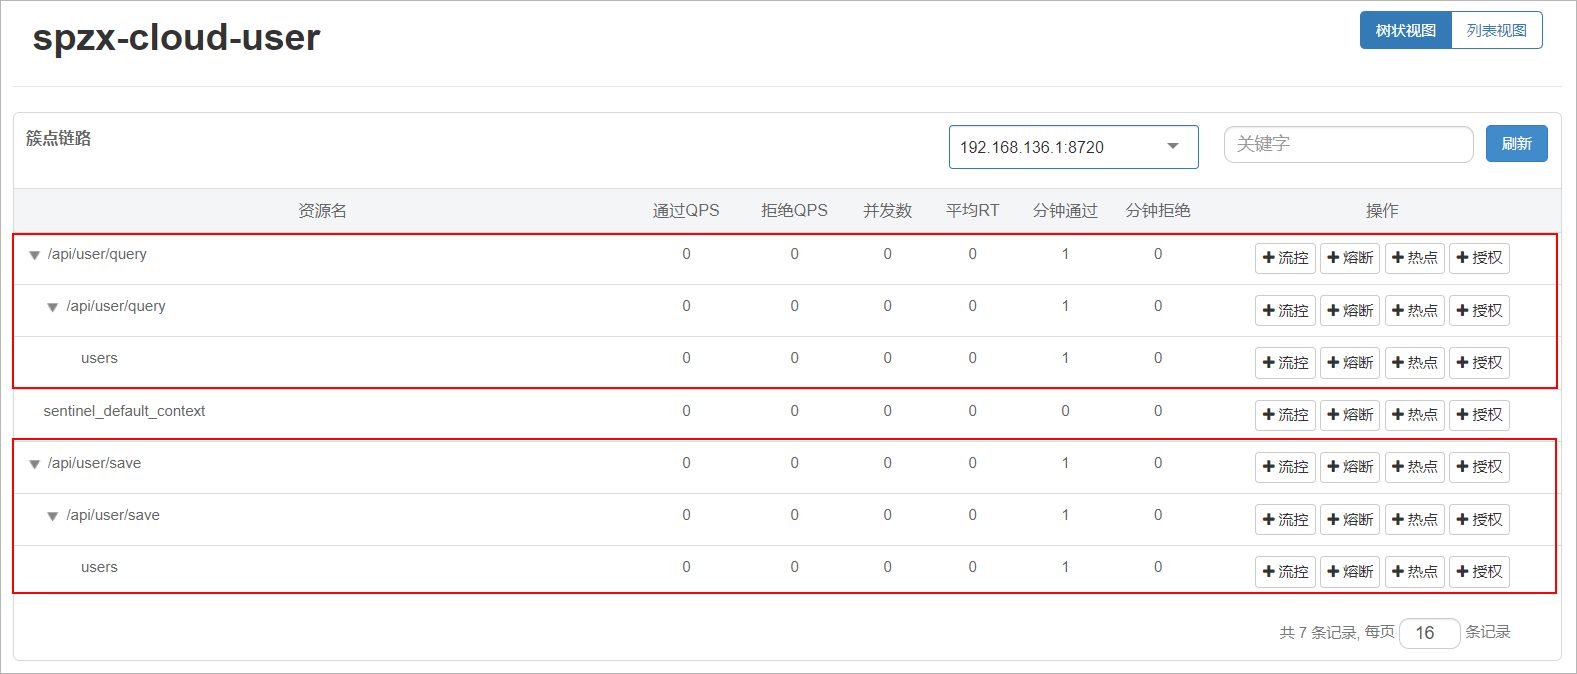1577x674 pixels.
Task: Add flow control rule for top /api/user/query
Action: [x=1285, y=258]
